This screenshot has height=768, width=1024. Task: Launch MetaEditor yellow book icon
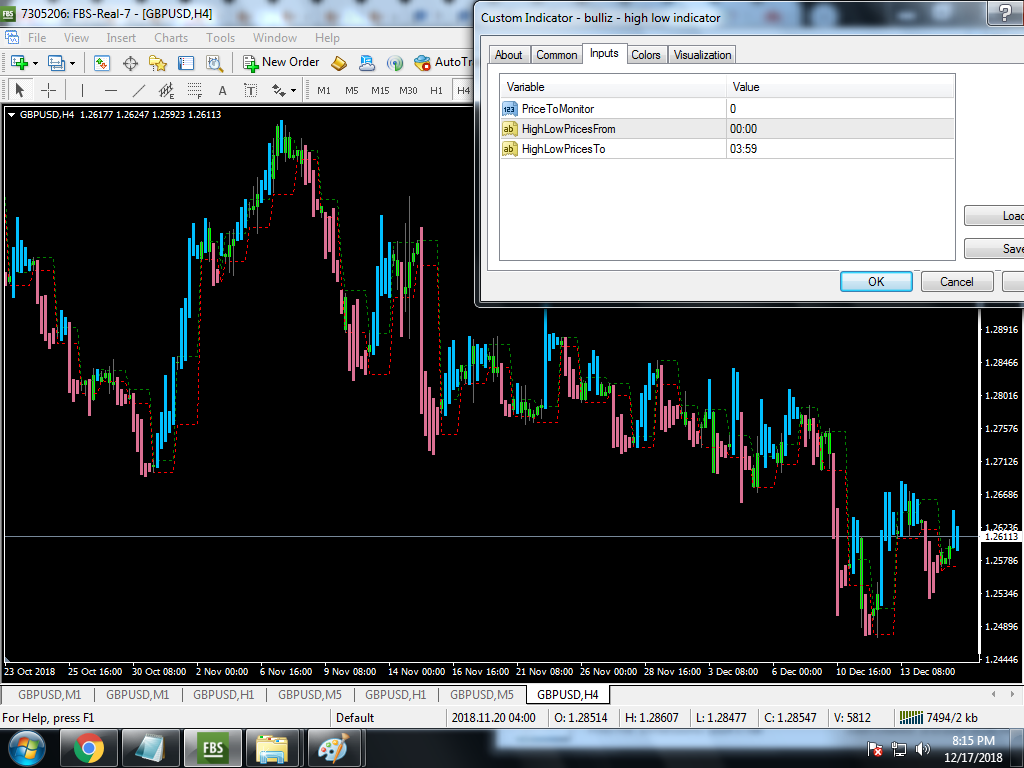(339, 63)
